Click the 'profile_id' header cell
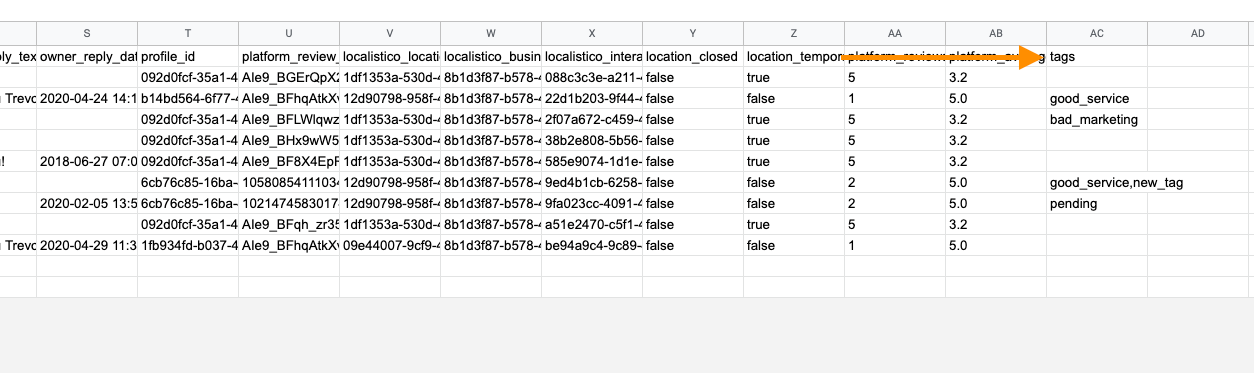This screenshot has width=1254, height=373. (x=188, y=57)
